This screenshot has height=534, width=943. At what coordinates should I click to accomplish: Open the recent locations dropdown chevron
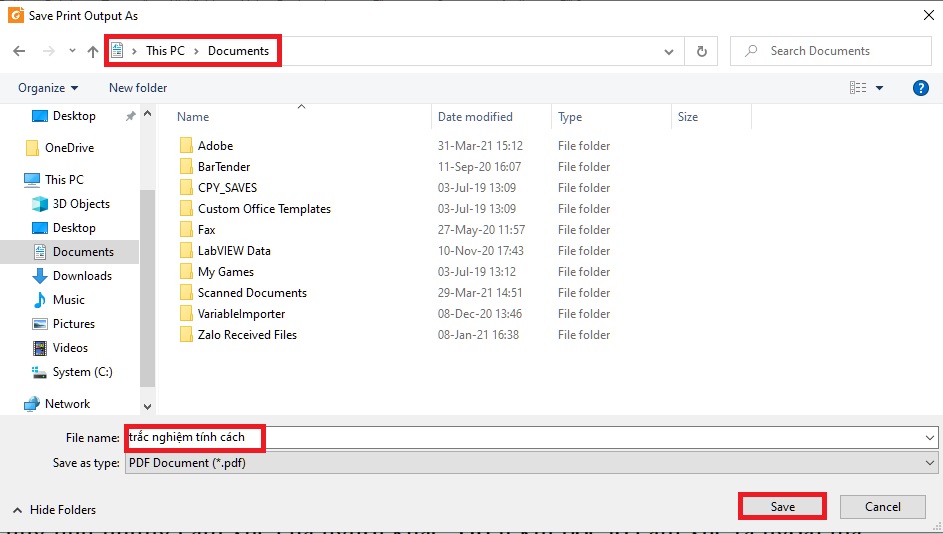(x=72, y=51)
